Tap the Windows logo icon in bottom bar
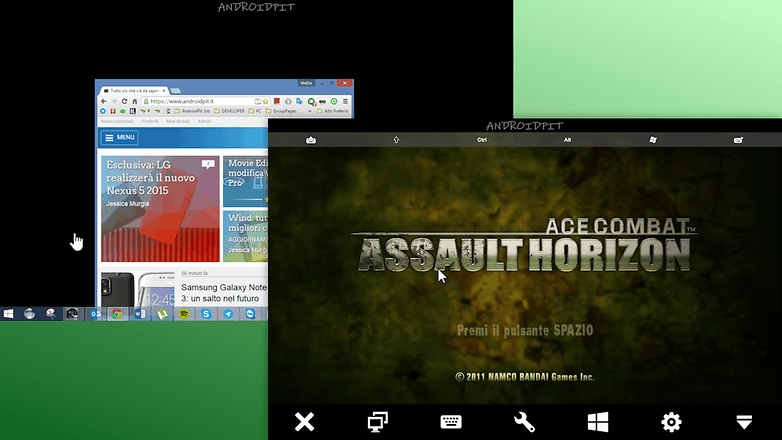Screen dimensions: 782x440 coord(597,422)
